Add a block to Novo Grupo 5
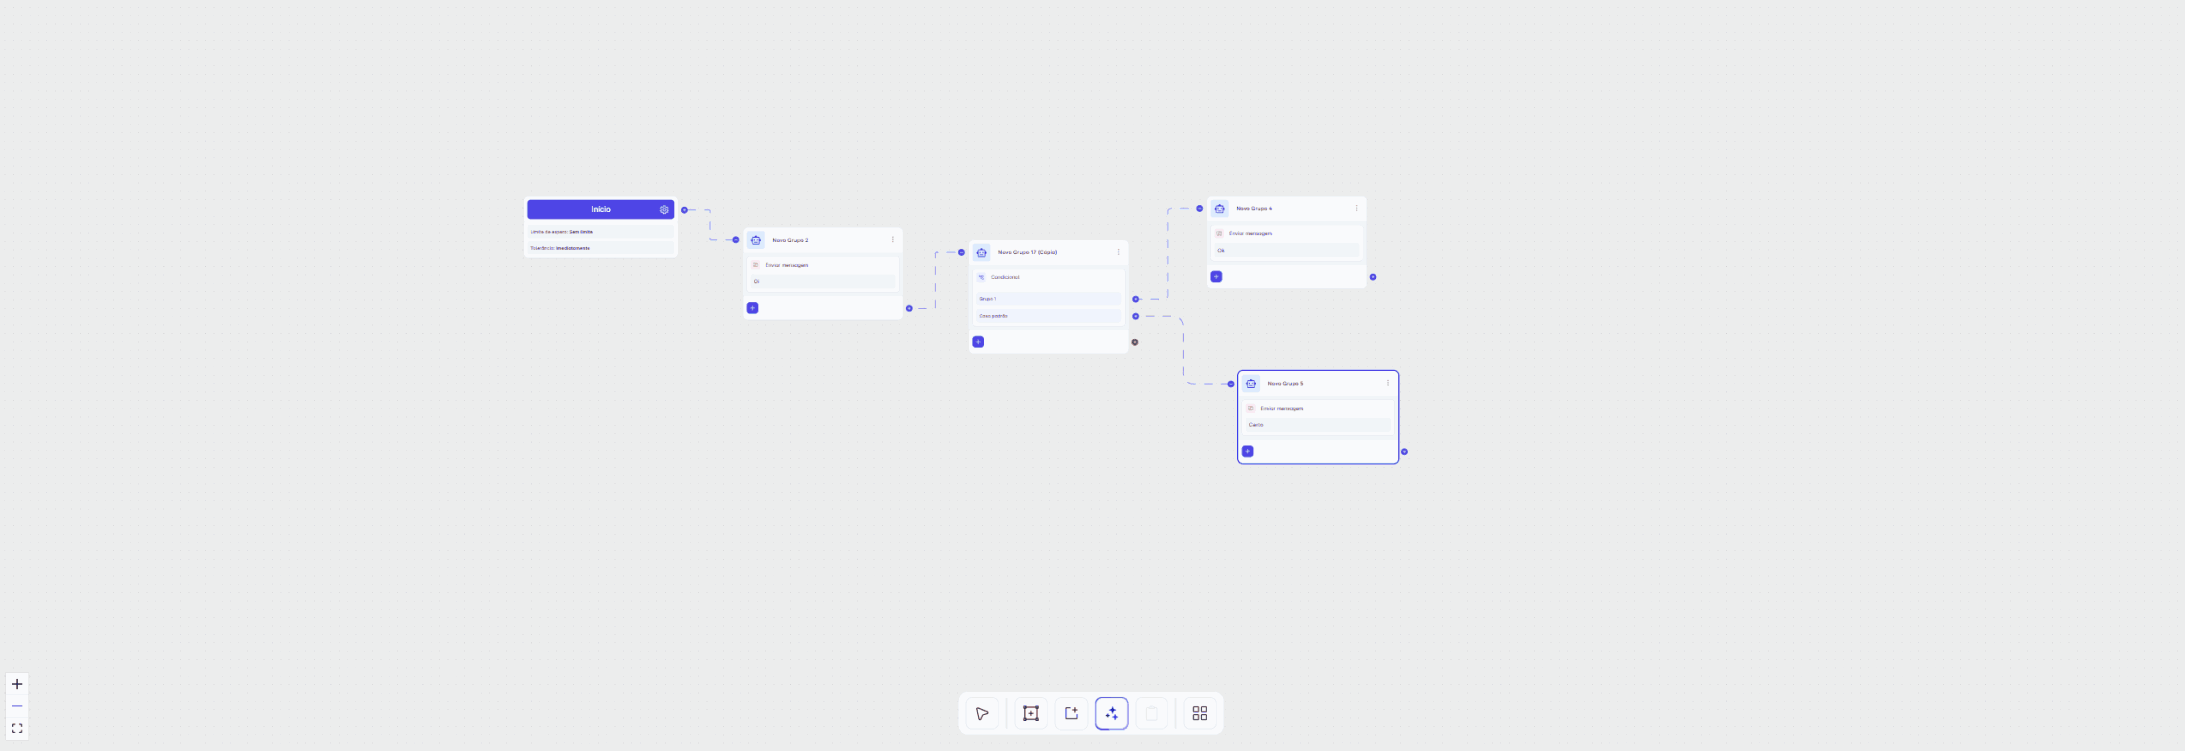The image size is (2185, 751). [x=1247, y=451]
